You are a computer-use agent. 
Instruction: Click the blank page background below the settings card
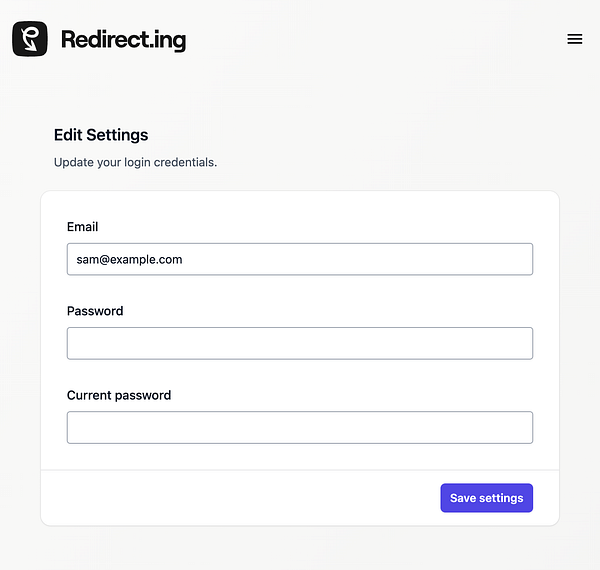(x=300, y=548)
